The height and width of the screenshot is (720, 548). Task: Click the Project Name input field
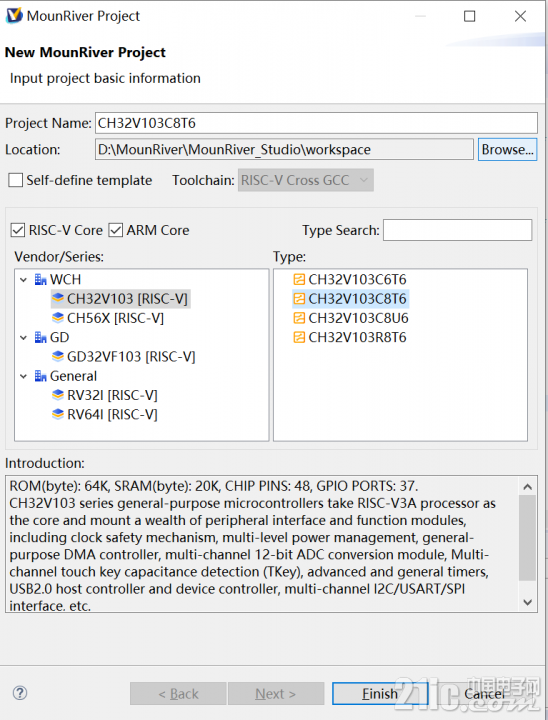(316, 123)
